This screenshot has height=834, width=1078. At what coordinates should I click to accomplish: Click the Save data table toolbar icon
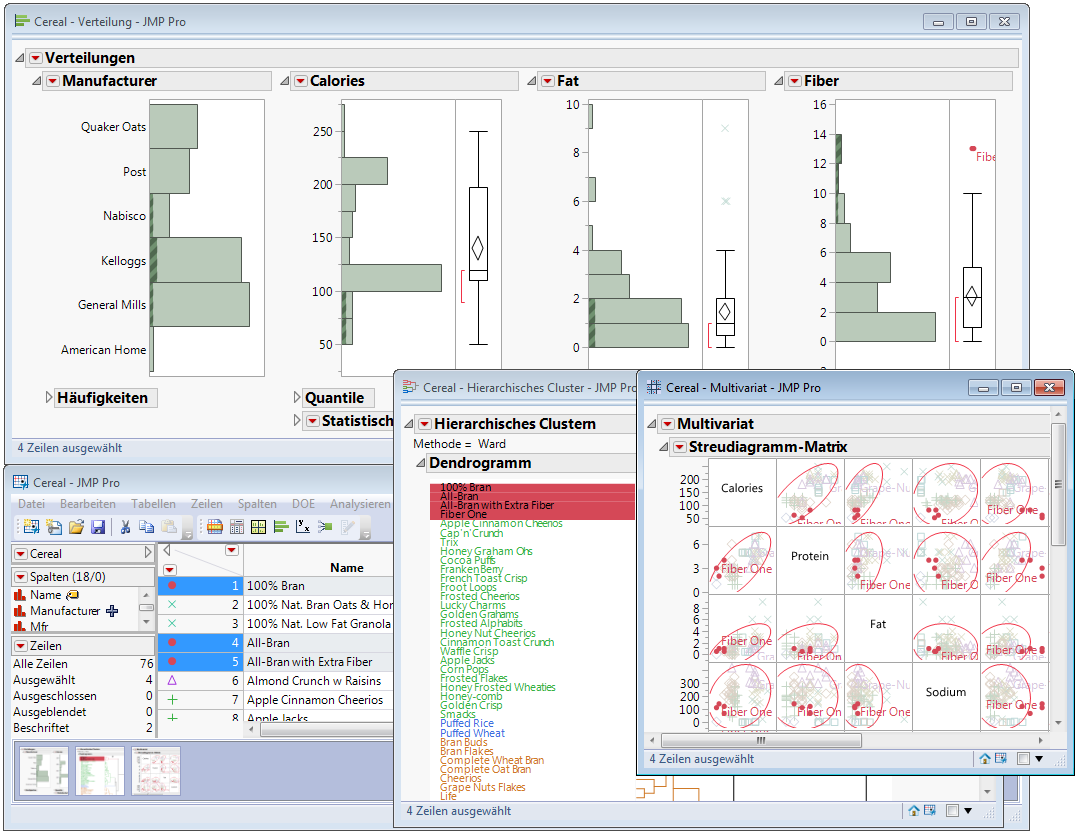pos(98,527)
